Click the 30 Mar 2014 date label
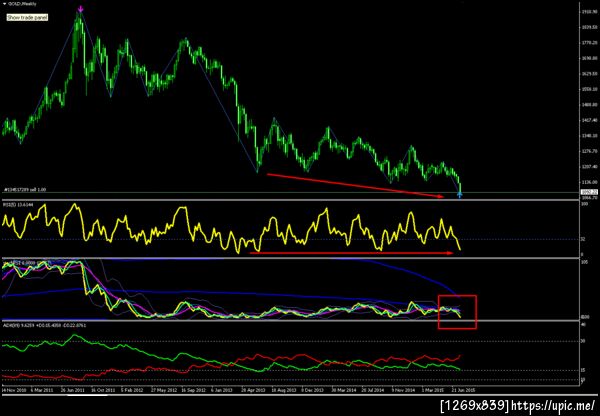The image size is (600, 416). [x=344, y=390]
